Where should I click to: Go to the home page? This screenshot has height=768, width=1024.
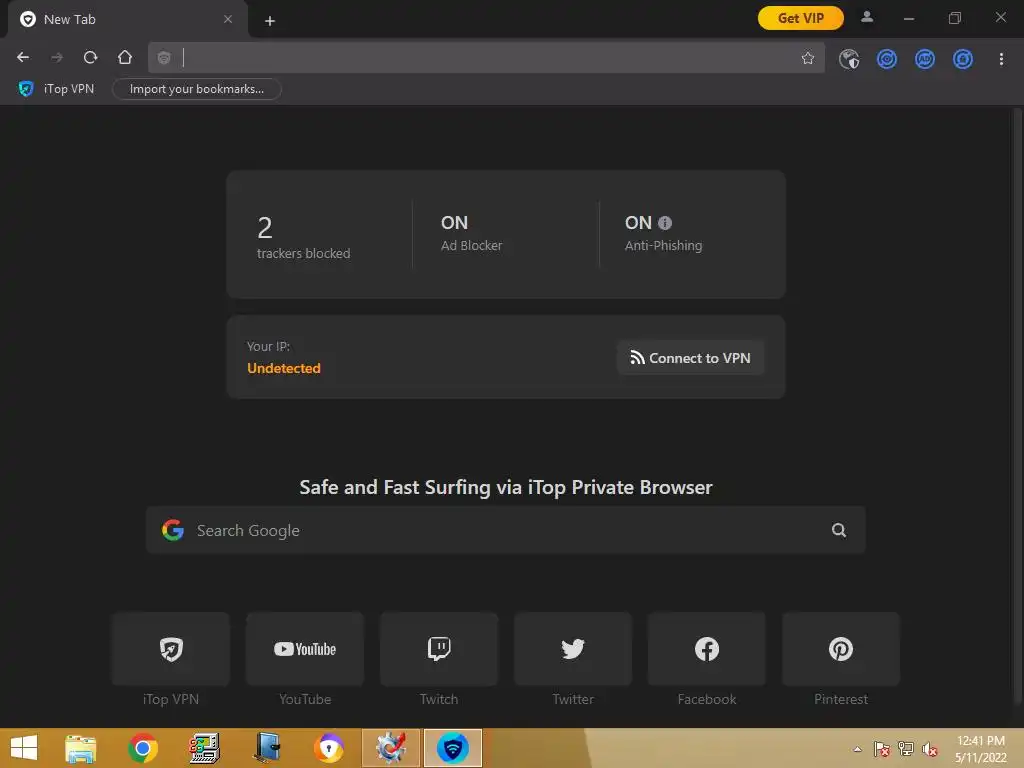(125, 57)
